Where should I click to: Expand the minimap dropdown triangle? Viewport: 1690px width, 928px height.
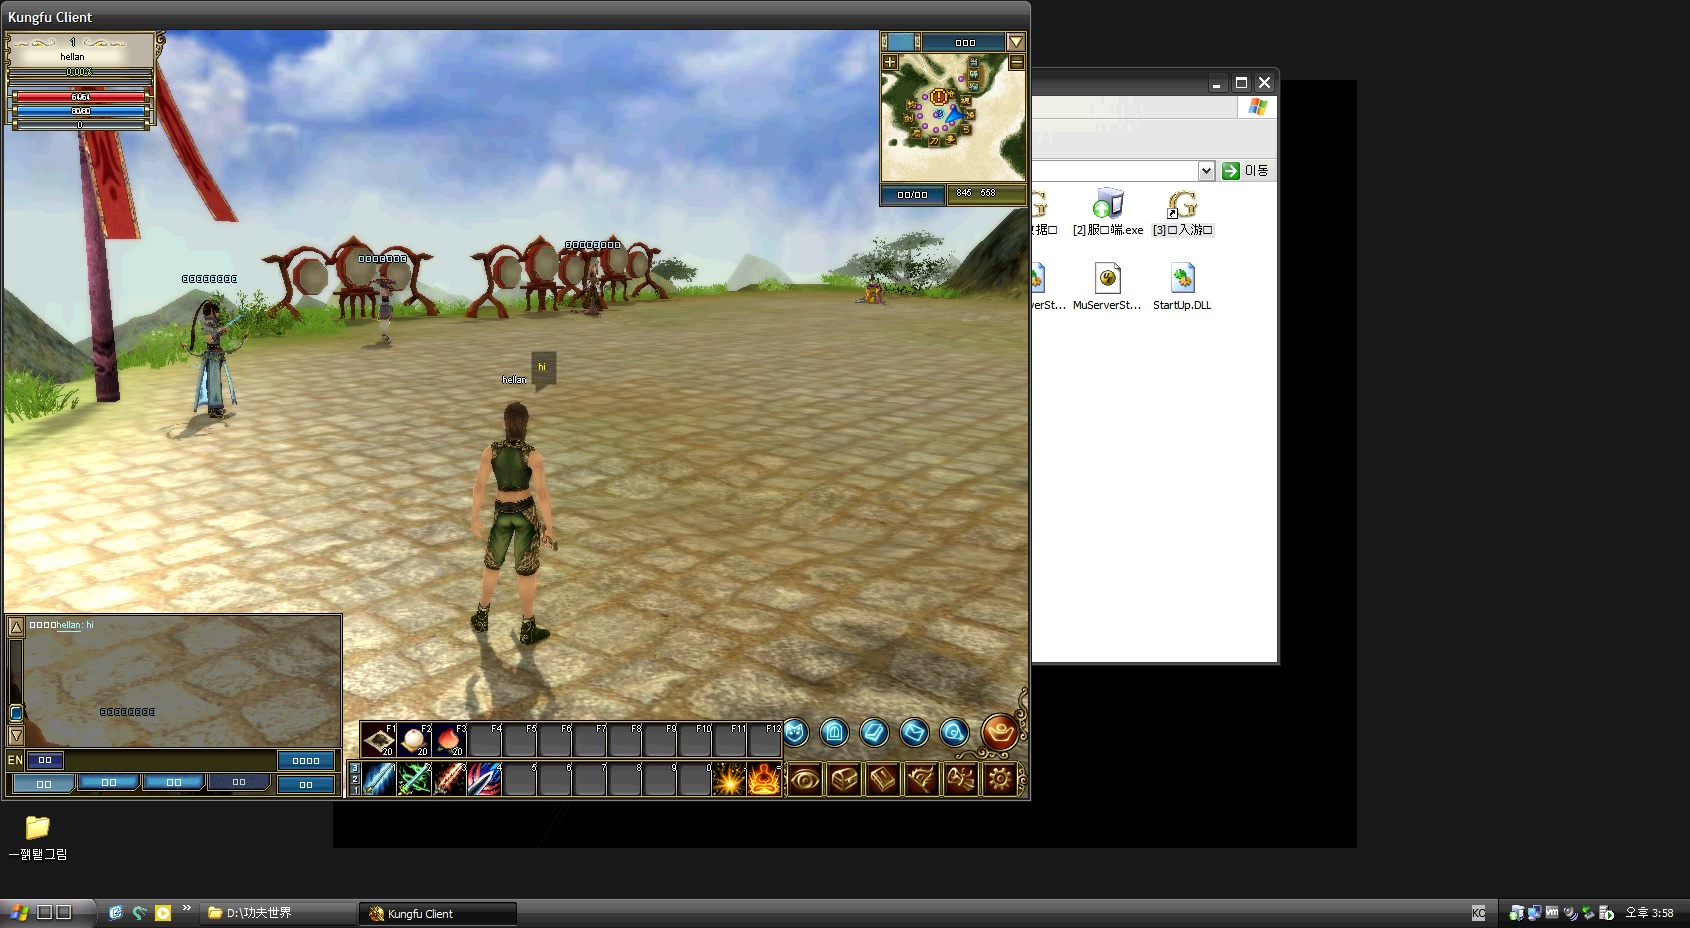[1016, 42]
